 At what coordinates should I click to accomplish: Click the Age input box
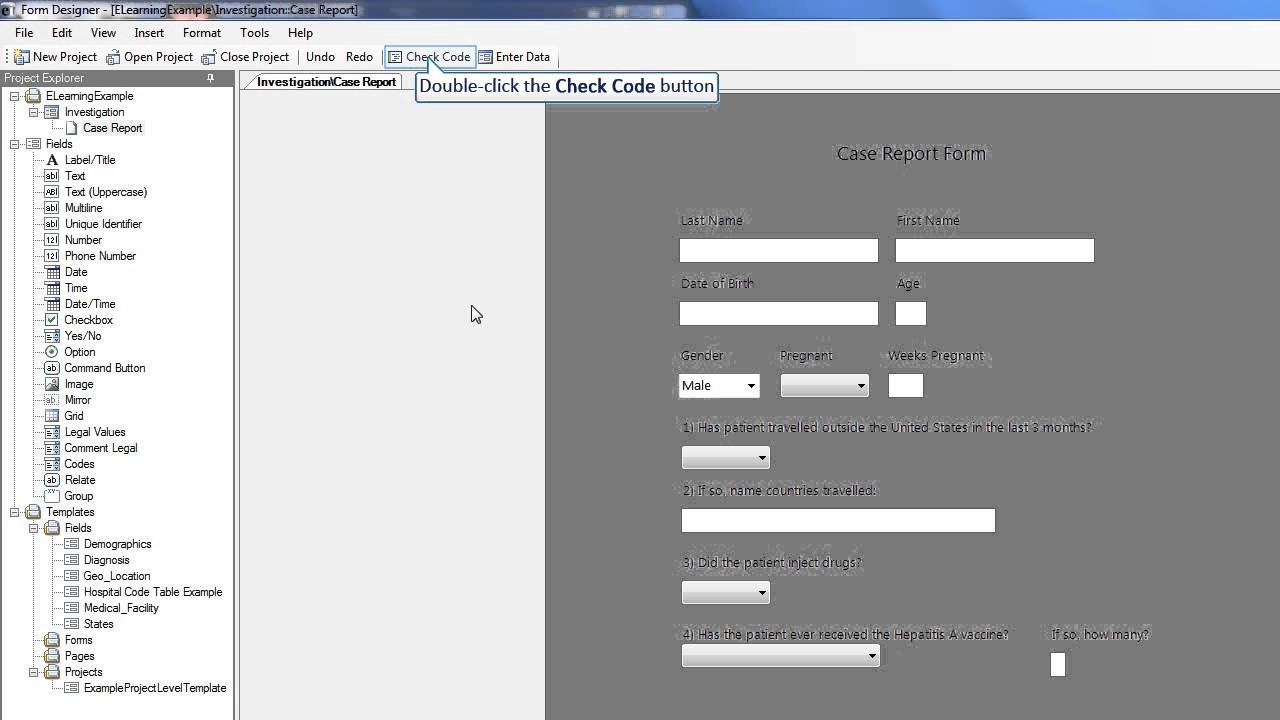click(x=911, y=313)
